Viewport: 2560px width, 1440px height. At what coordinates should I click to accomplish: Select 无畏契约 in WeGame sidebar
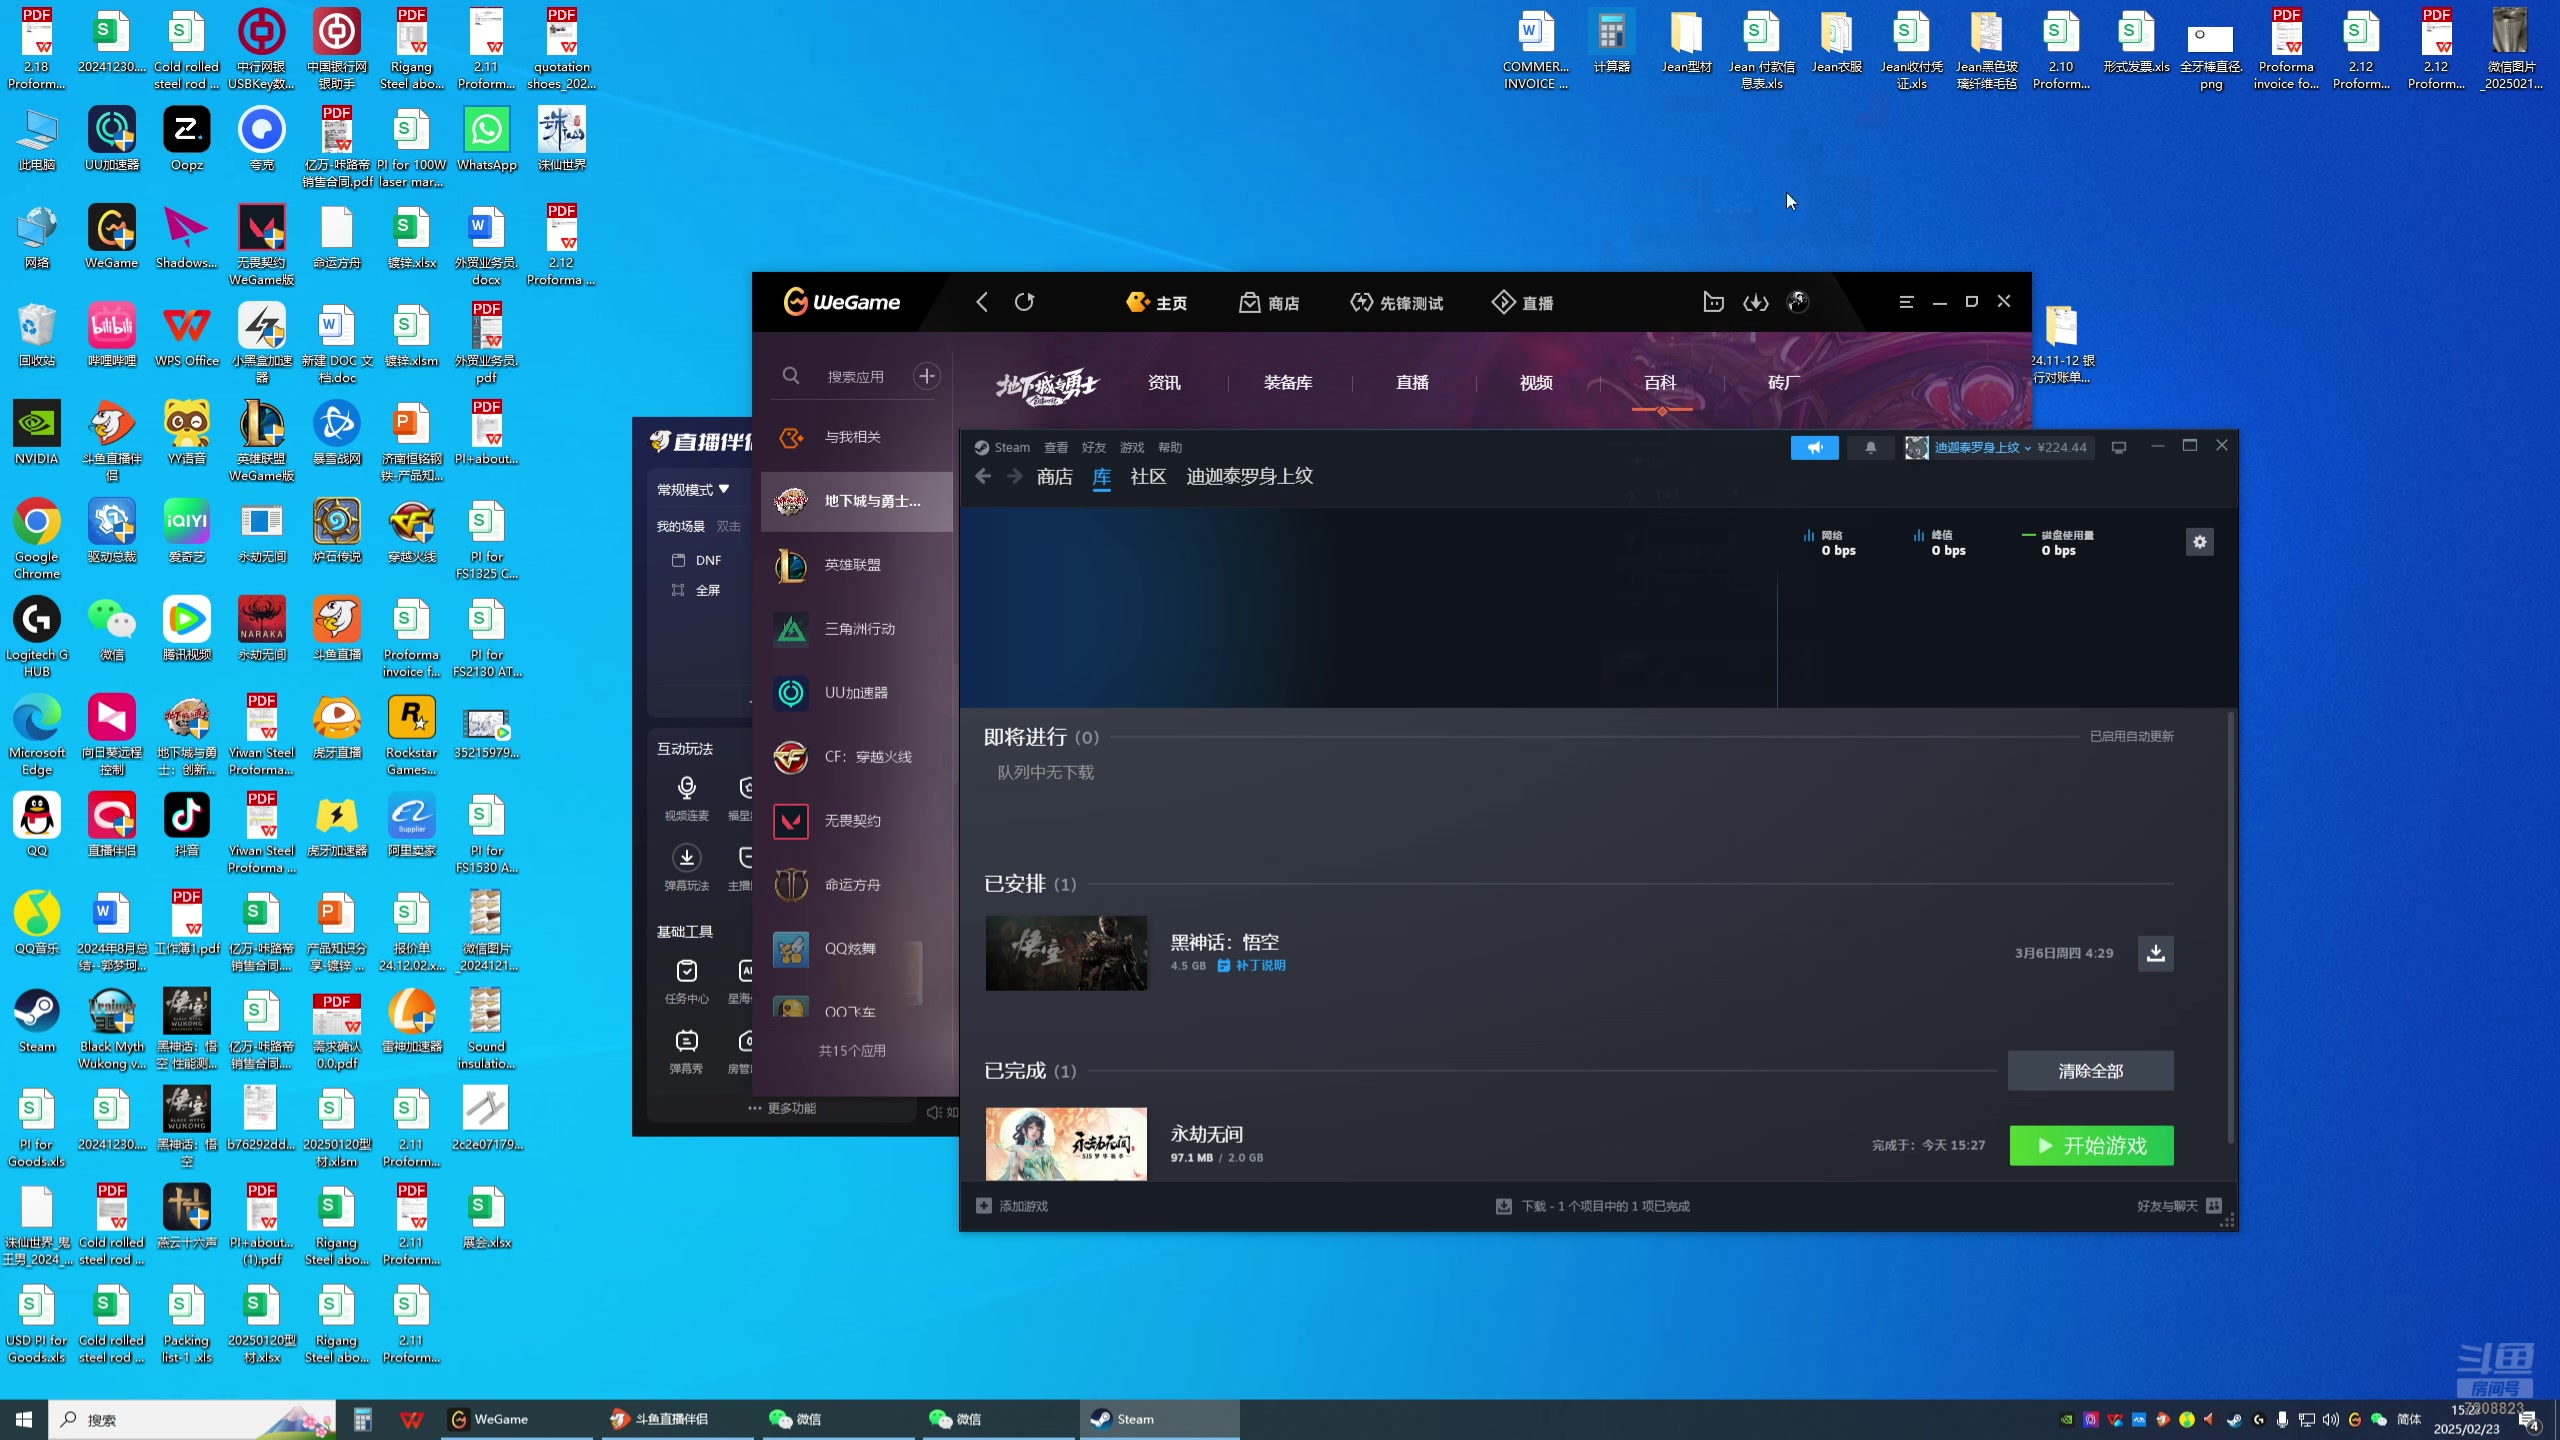[x=856, y=821]
